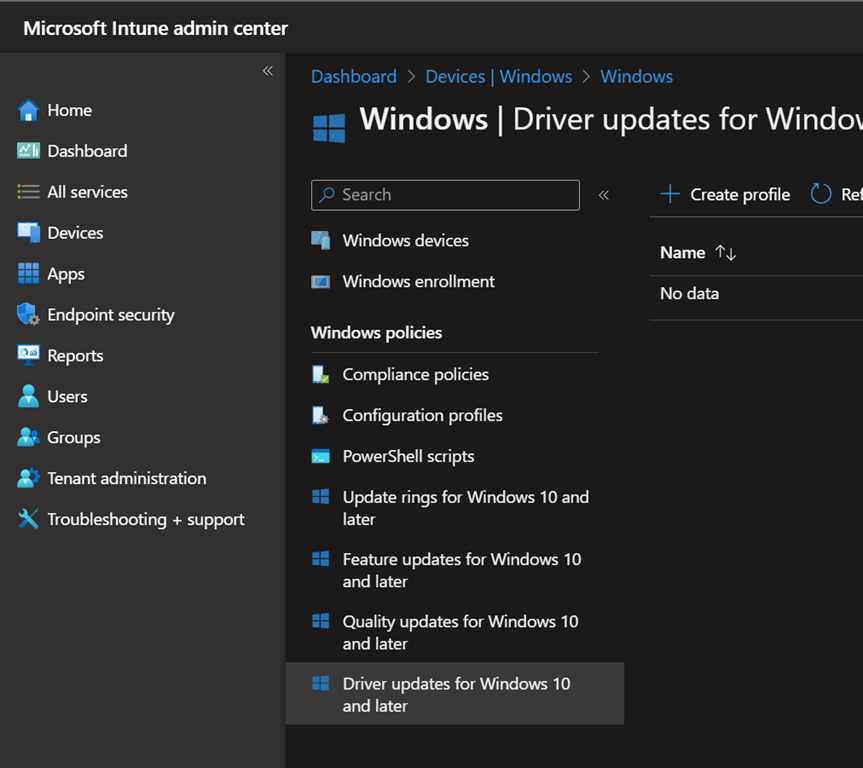Viewport: 863px width, 768px height.
Task: Open Dashboard via its chart icon
Action: click(x=28, y=151)
